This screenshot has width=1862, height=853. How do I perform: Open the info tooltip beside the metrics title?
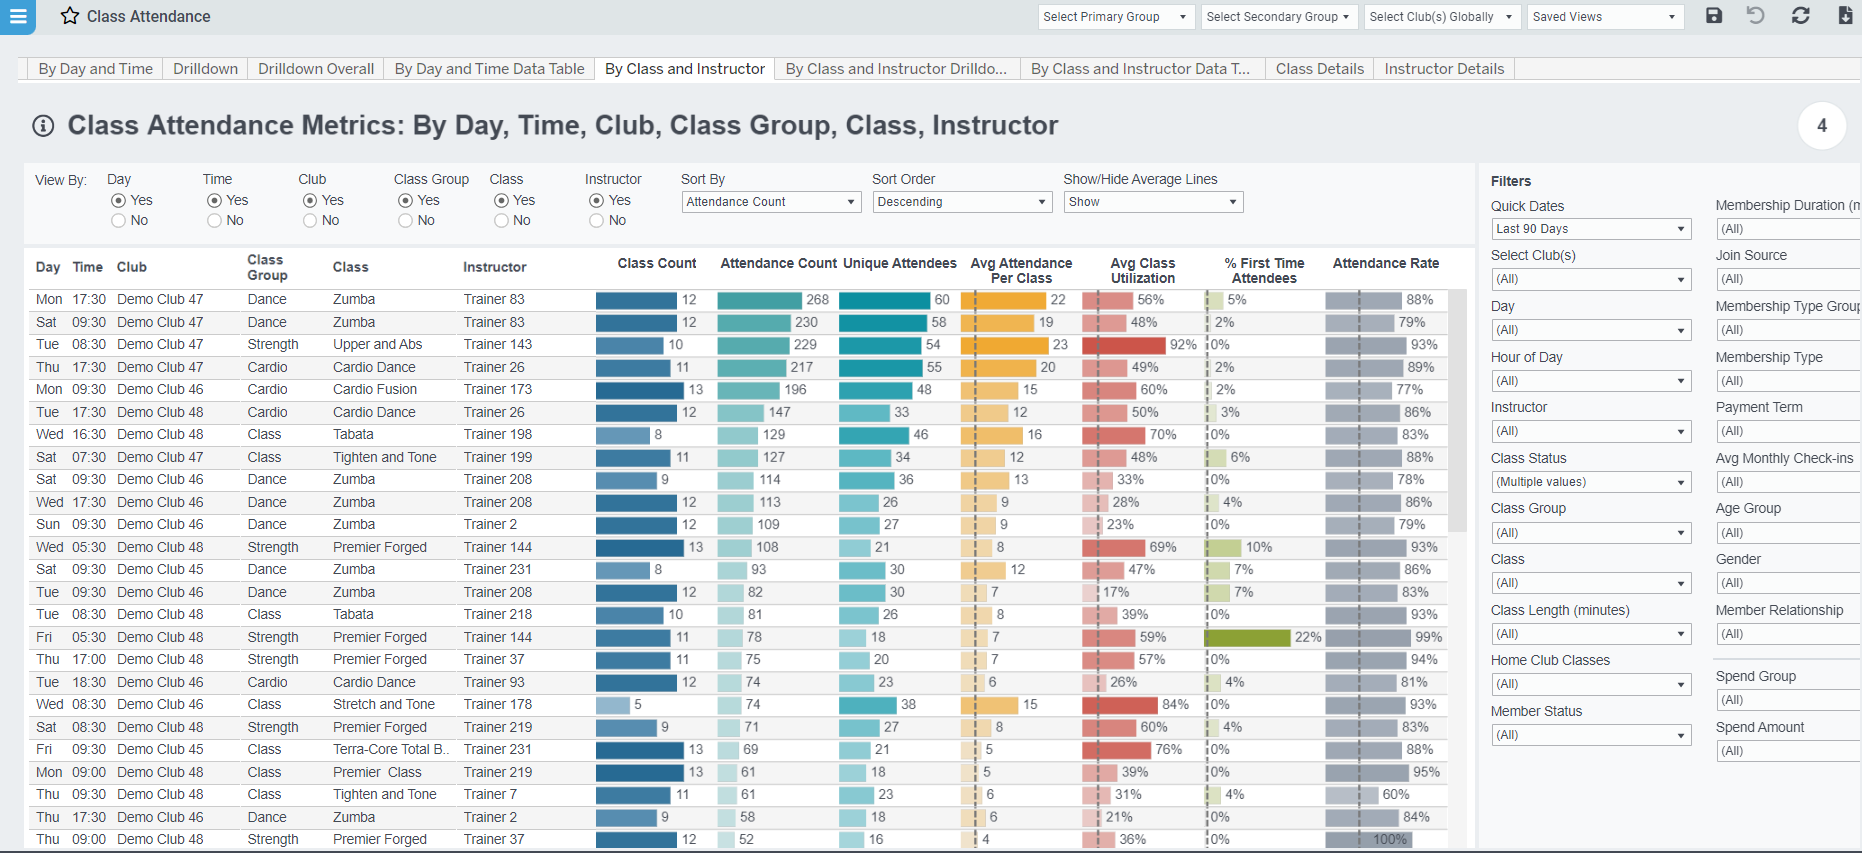41,125
